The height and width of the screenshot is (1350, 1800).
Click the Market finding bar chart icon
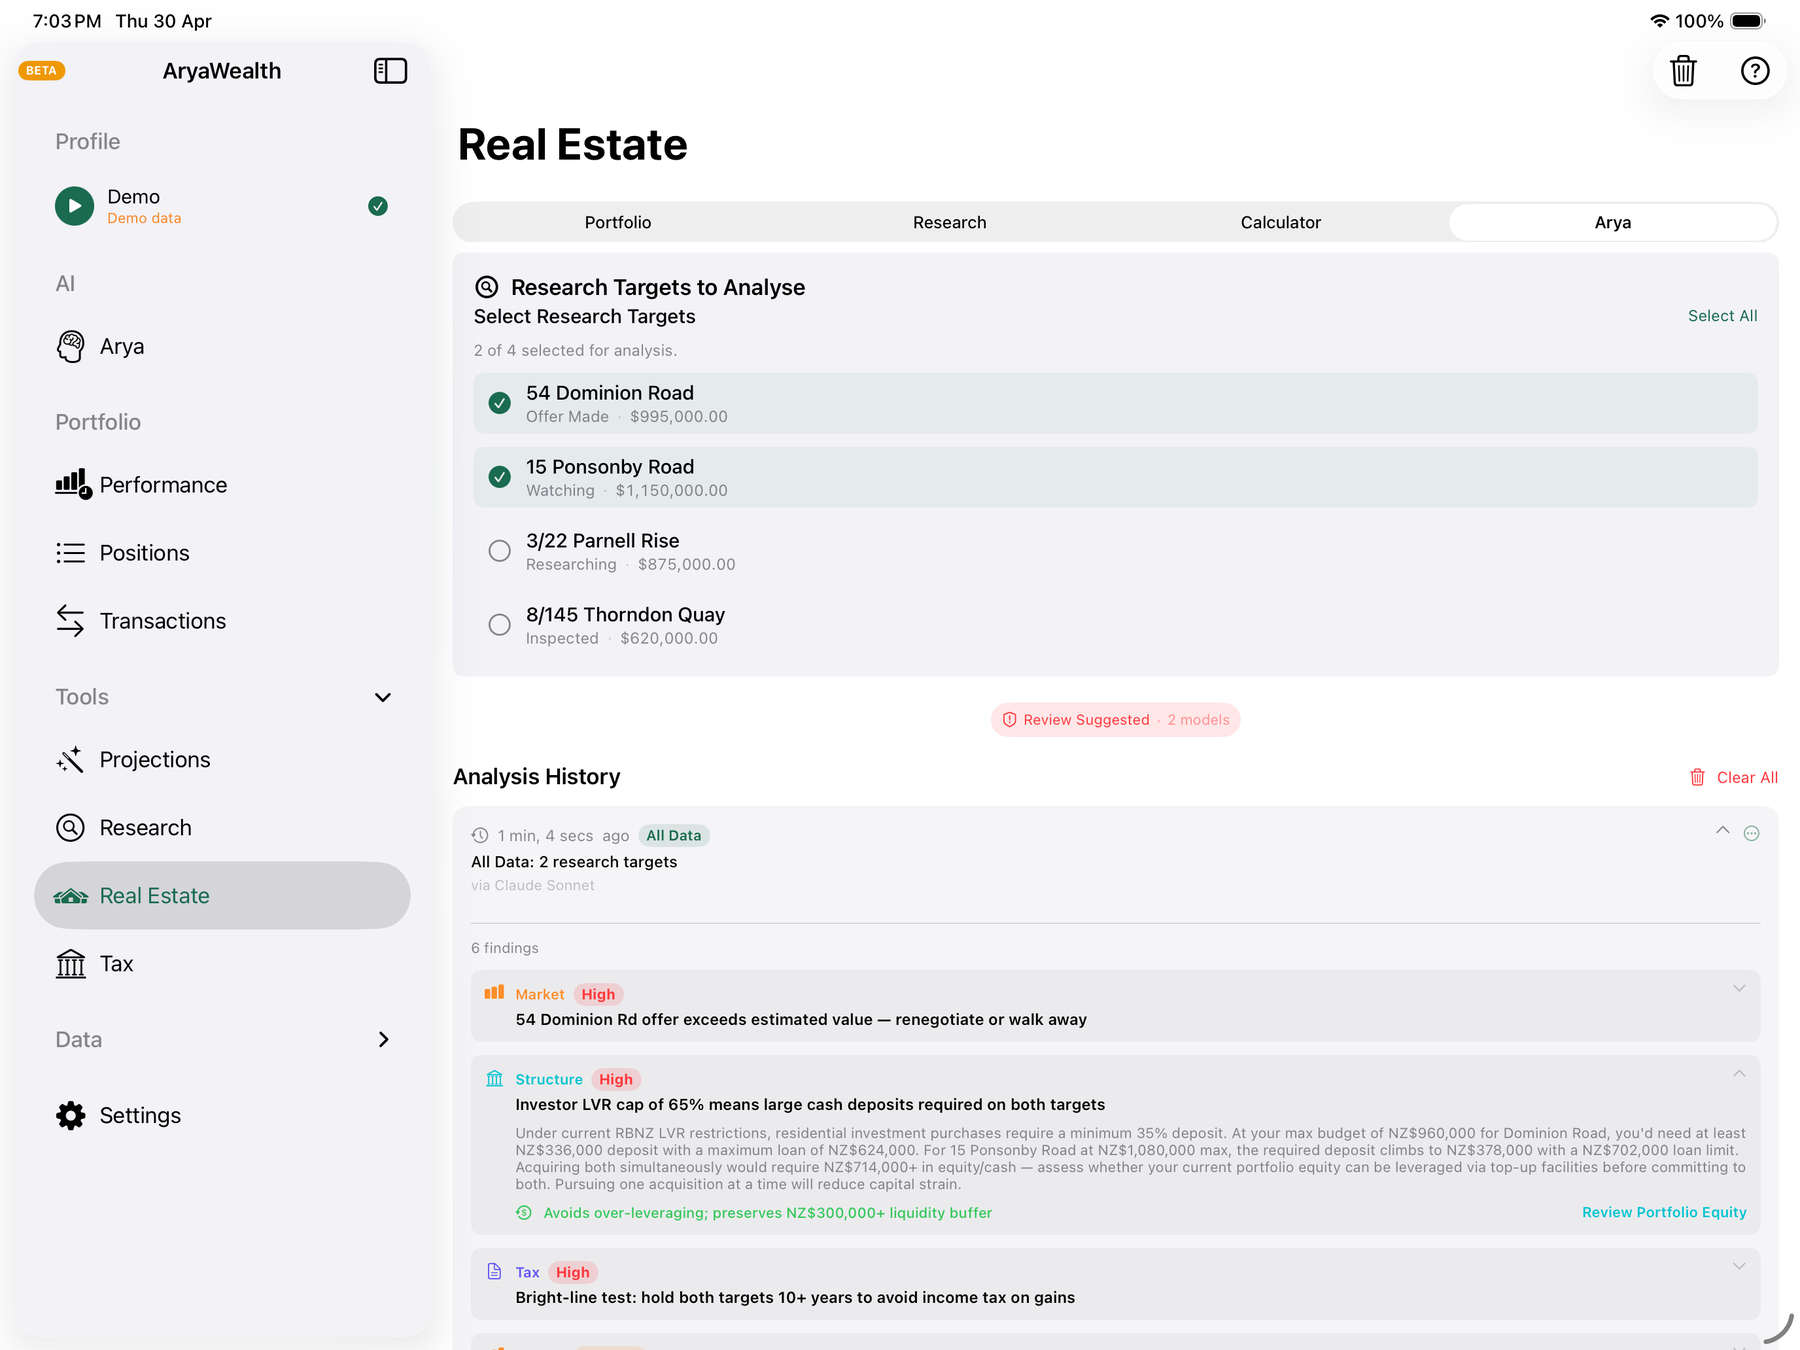click(x=494, y=993)
